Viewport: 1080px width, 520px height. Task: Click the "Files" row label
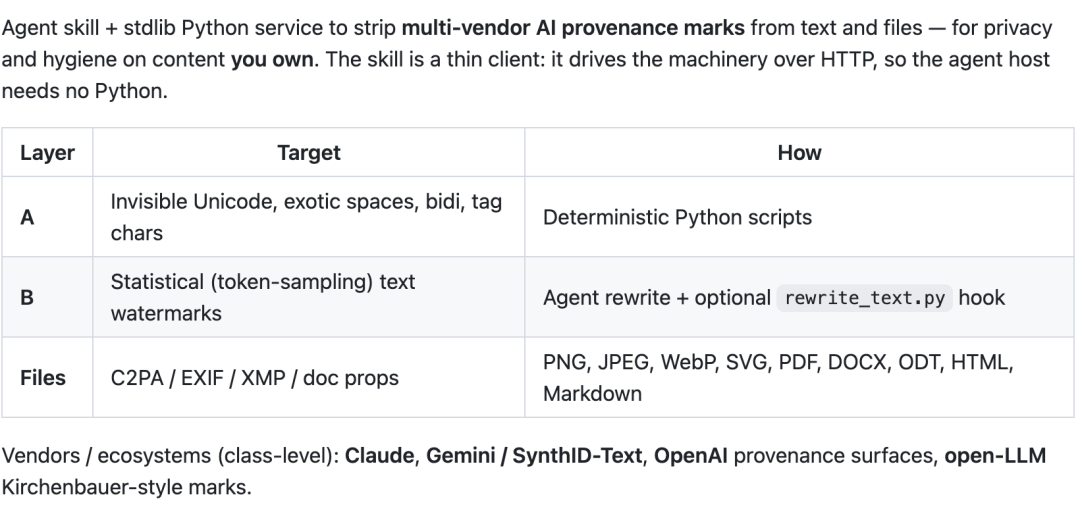[43, 378]
